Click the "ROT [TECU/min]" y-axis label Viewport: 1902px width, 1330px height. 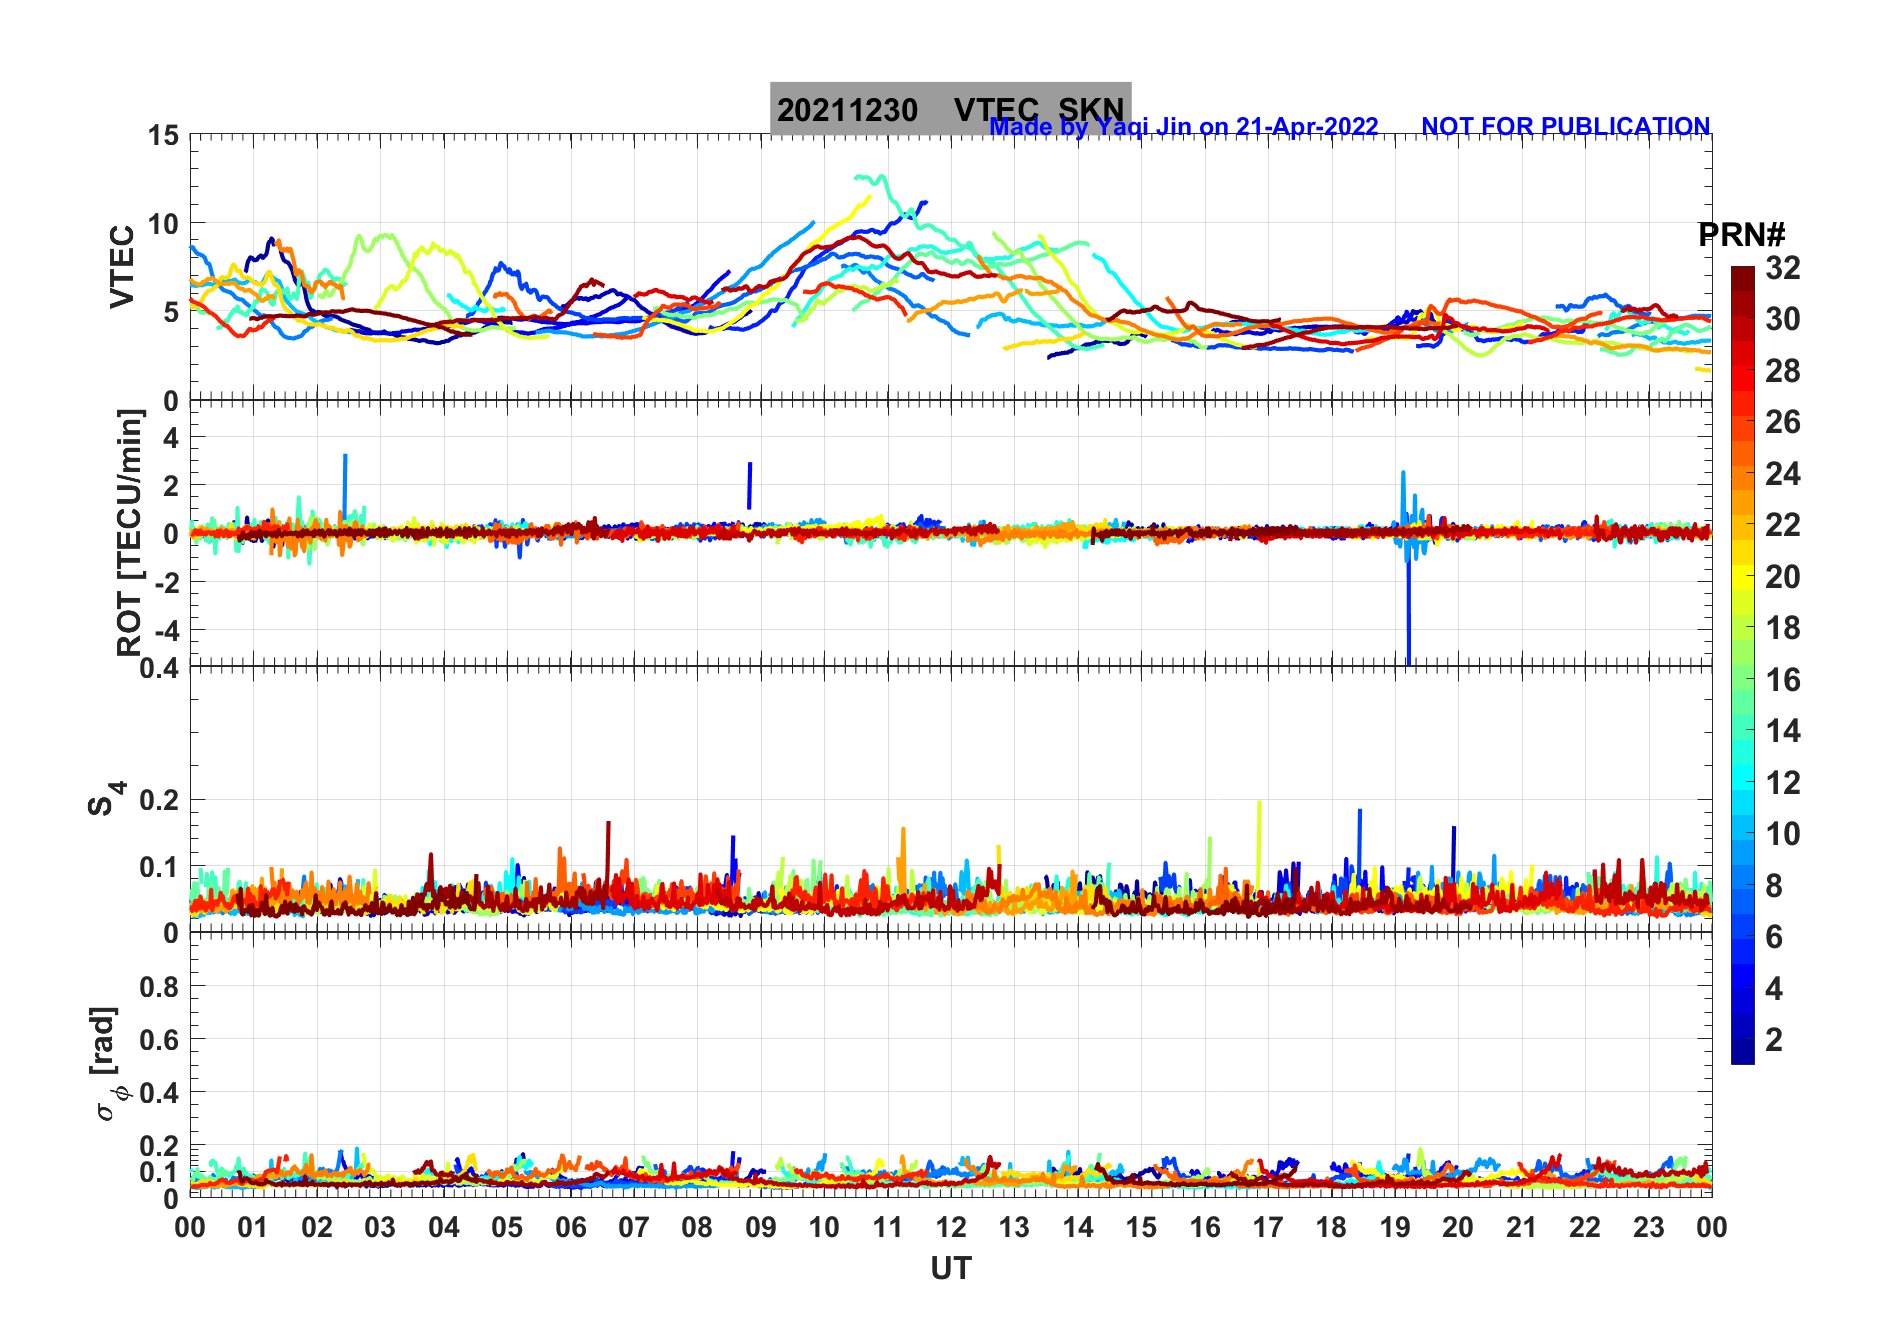[130, 533]
